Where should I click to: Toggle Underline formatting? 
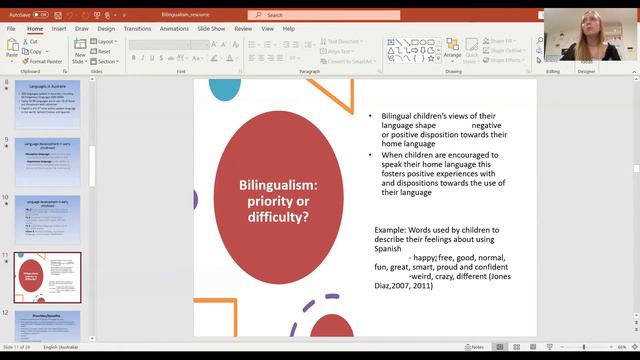[x=152, y=58]
